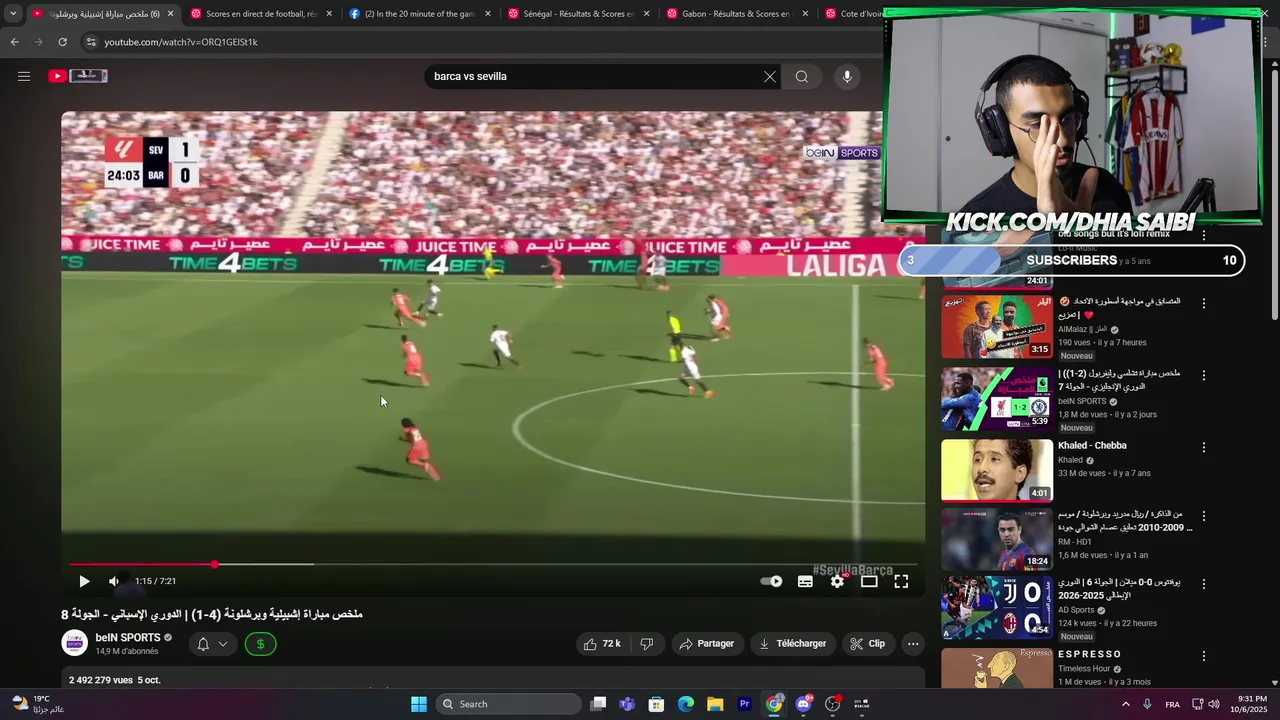1280x720 pixels.
Task: Open options menu for Khaled - Chebba
Action: (1204, 447)
